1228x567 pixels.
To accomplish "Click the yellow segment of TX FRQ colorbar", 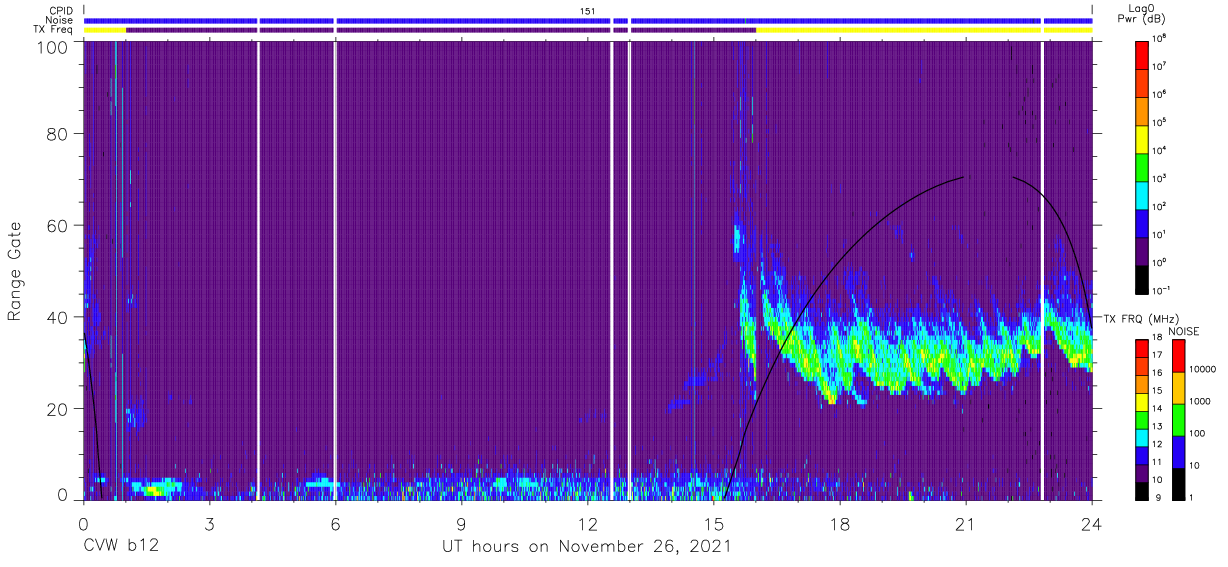I will click(1143, 401).
